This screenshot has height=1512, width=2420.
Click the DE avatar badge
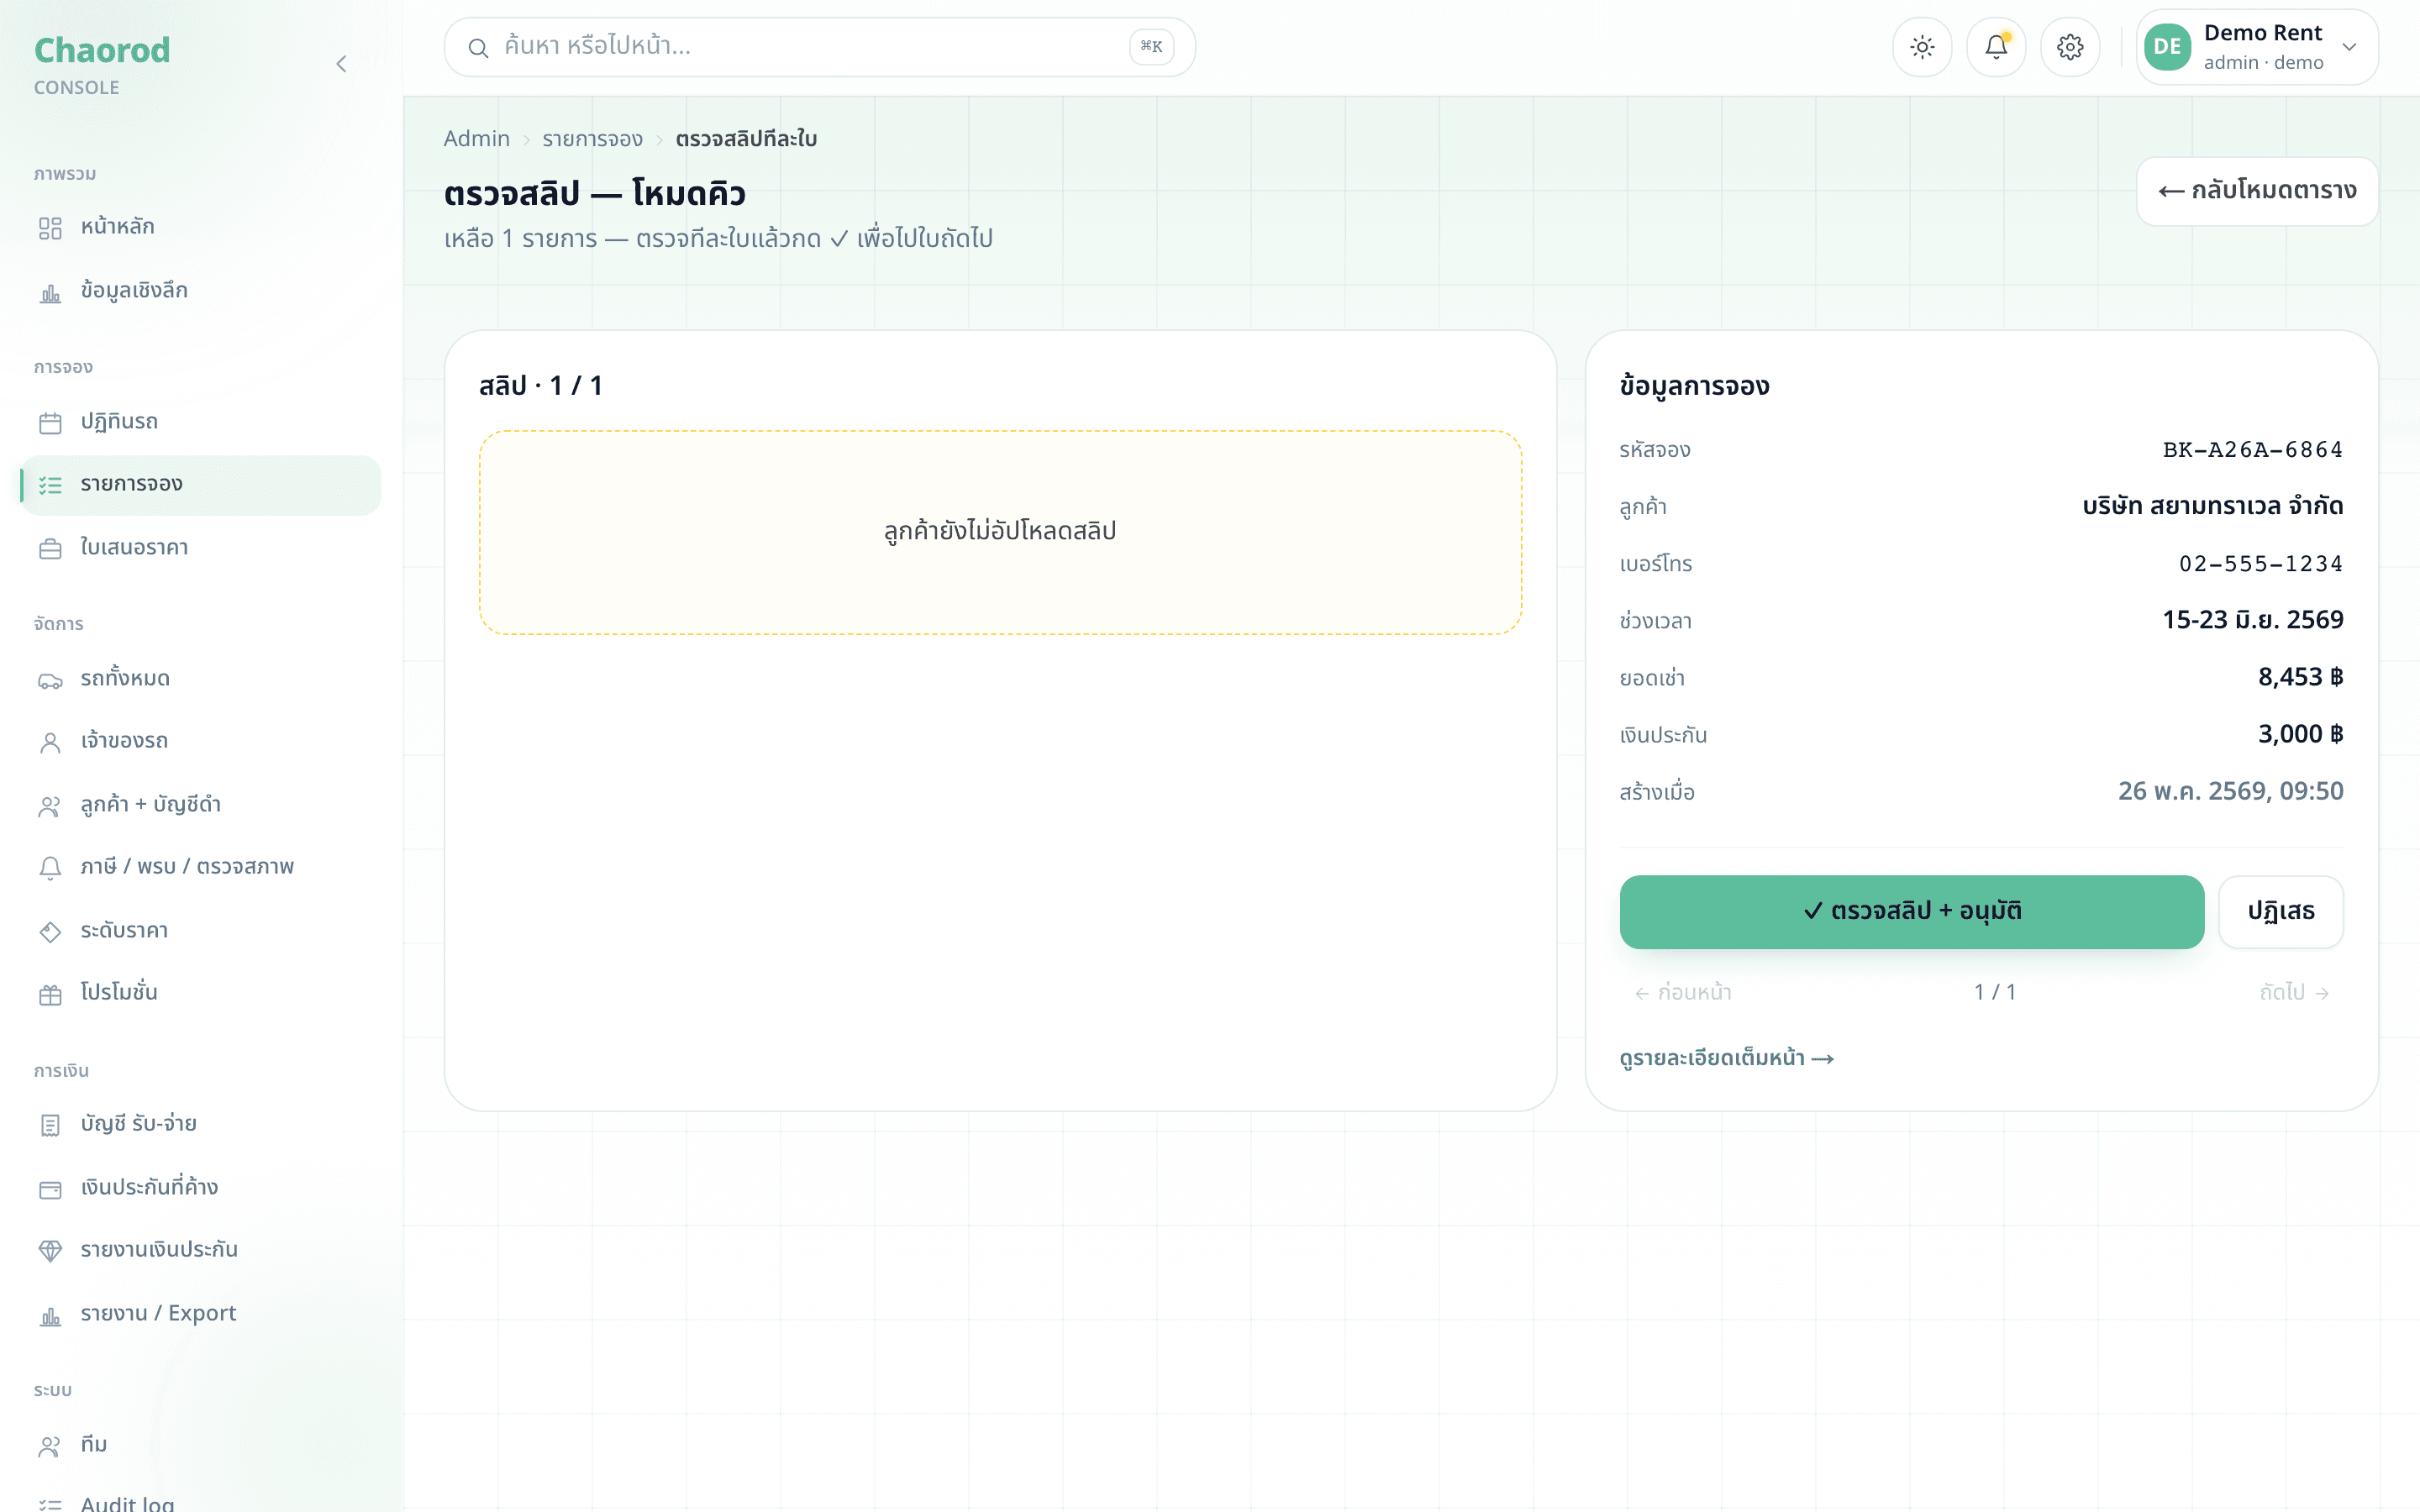coord(2167,47)
